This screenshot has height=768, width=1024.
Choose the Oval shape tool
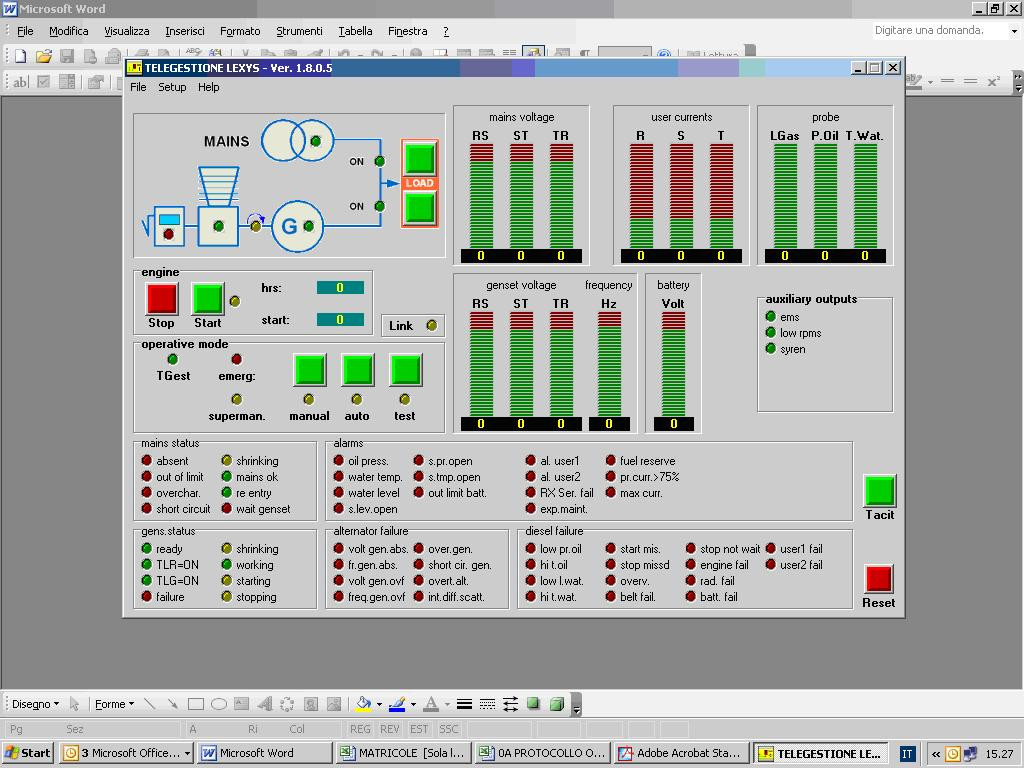(219, 704)
